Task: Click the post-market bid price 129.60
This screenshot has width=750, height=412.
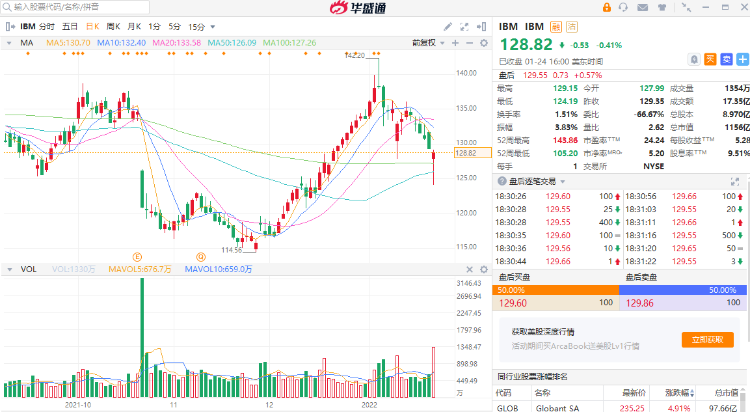Action: point(513,303)
